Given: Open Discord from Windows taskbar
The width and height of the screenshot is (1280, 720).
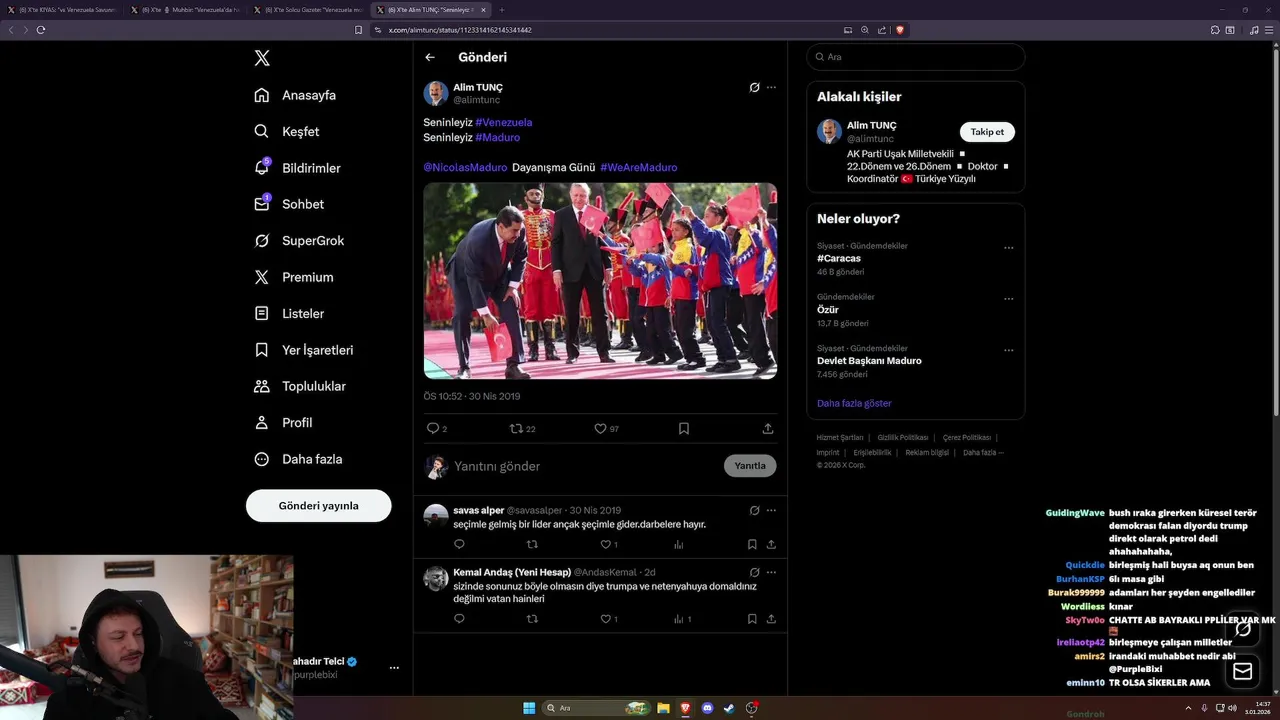Looking at the screenshot, I should coord(708,708).
